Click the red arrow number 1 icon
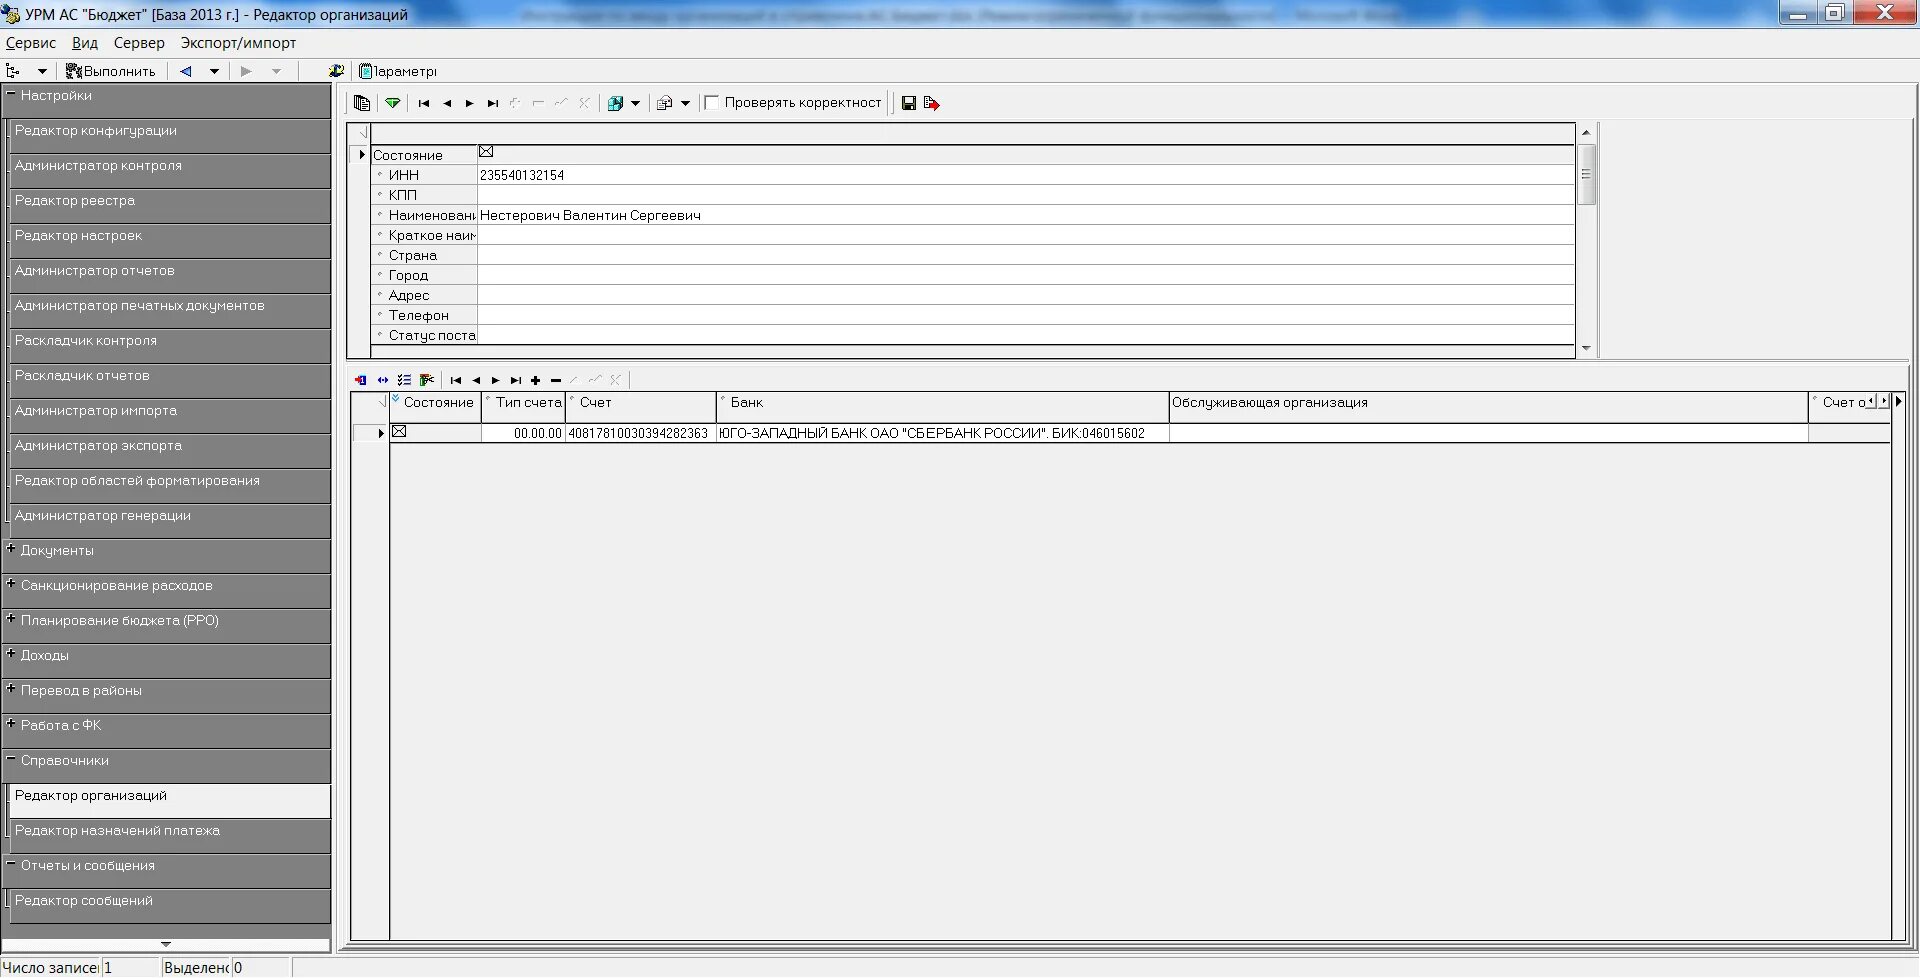Image resolution: width=1920 pixels, height=978 pixels. click(x=361, y=380)
